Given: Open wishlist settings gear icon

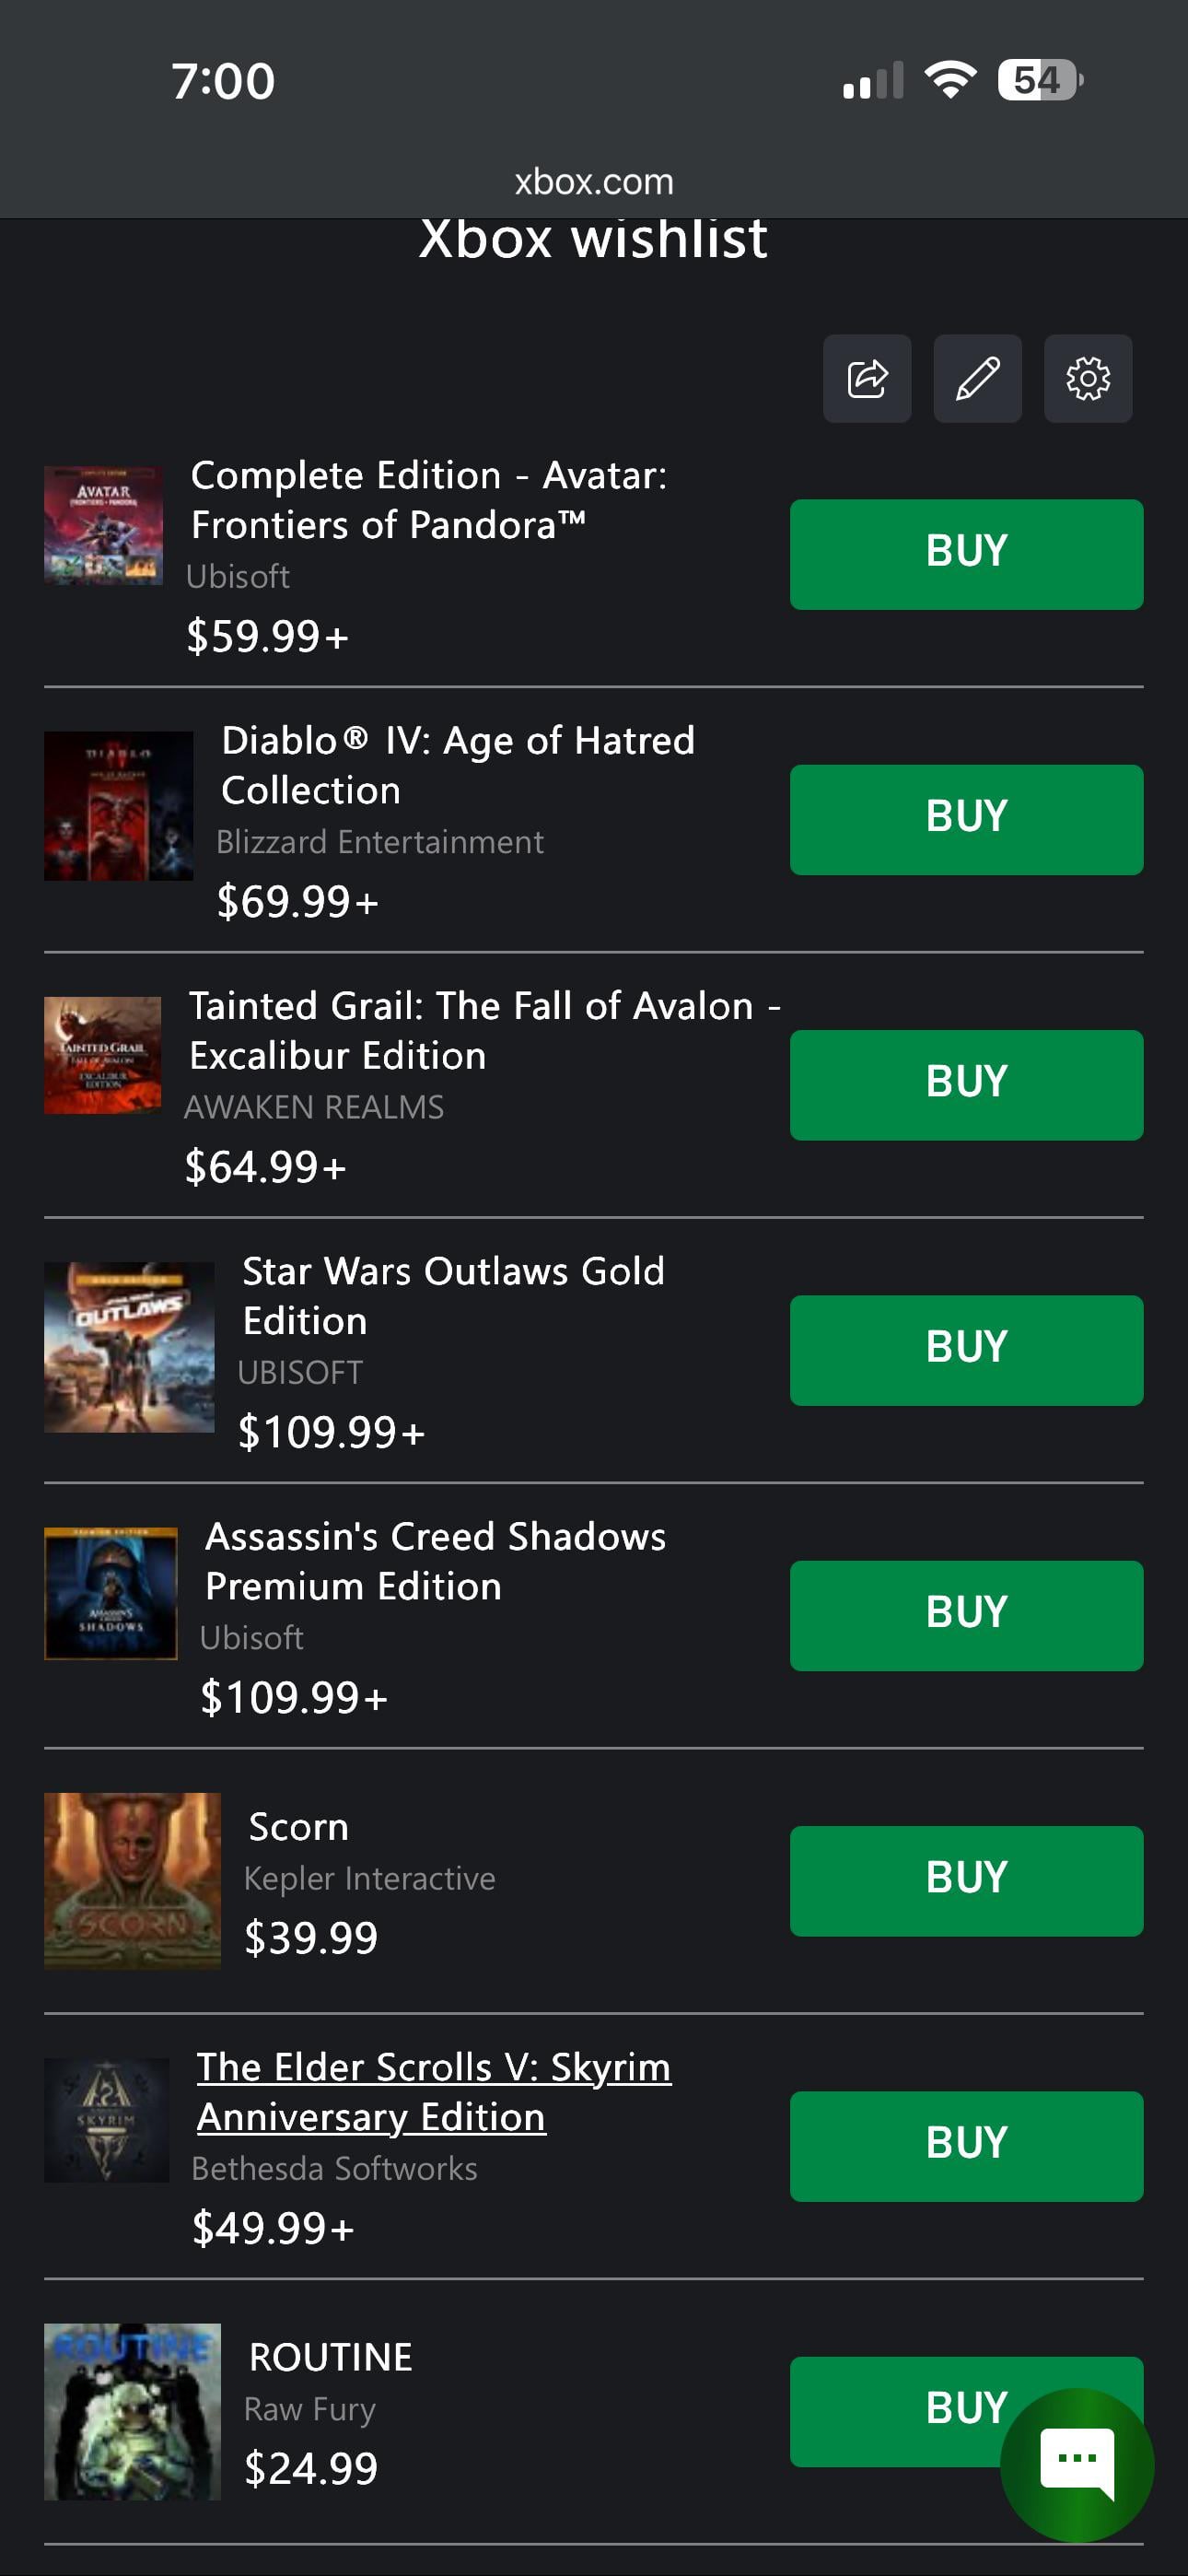Looking at the screenshot, I should point(1087,378).
